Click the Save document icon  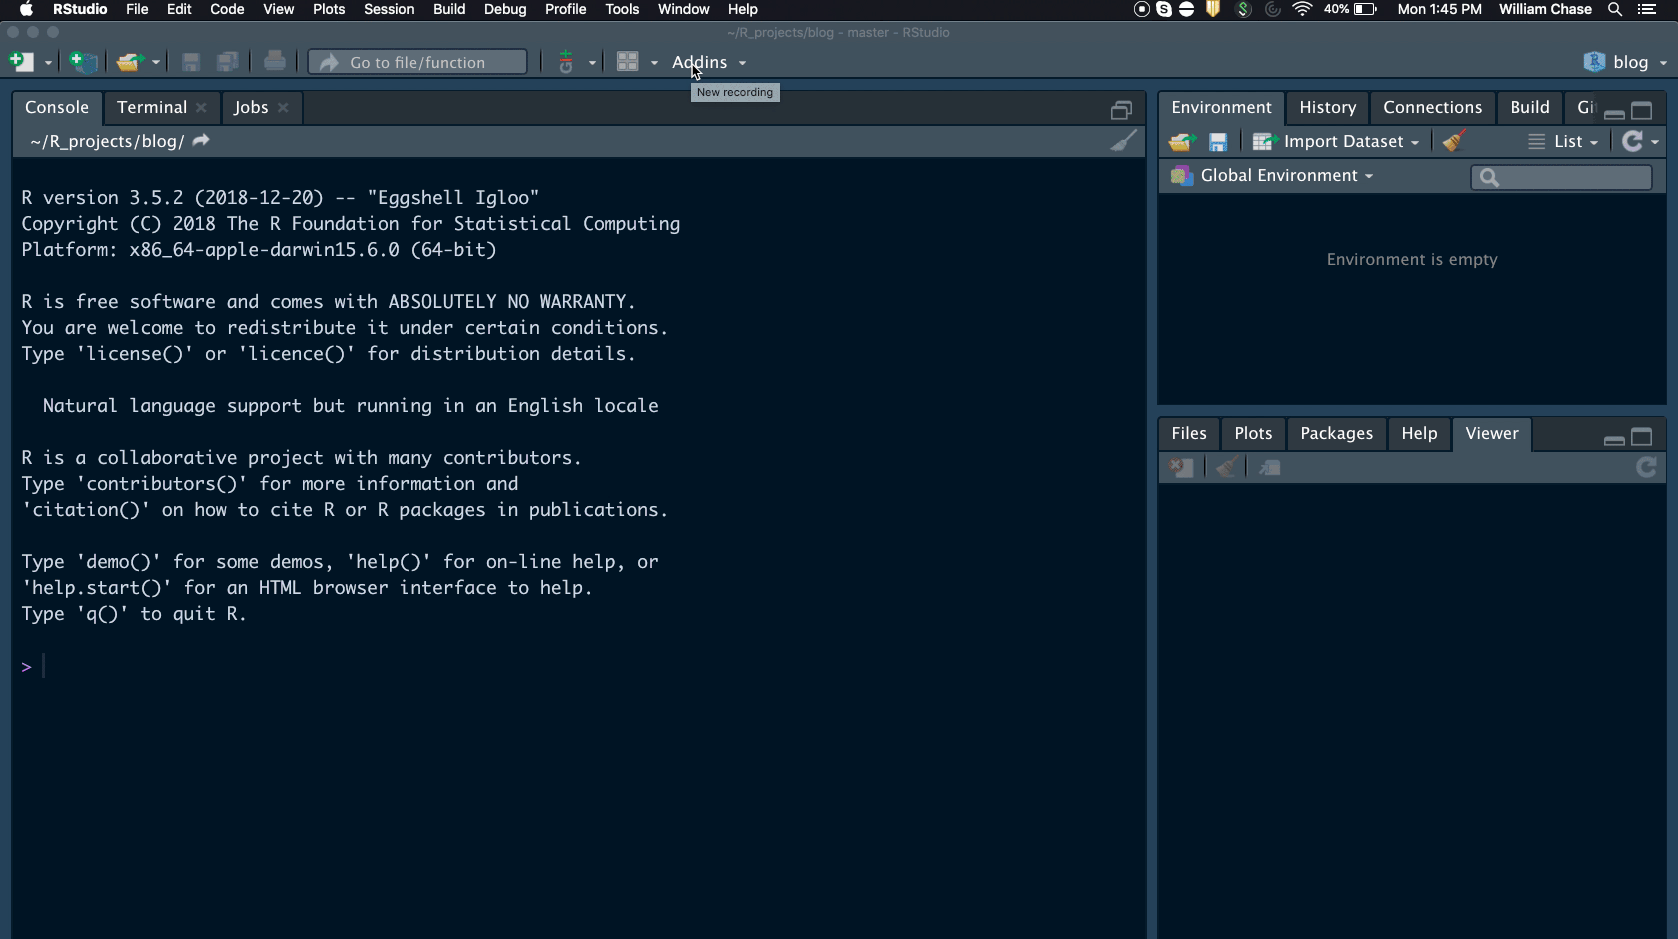point(191,62)
